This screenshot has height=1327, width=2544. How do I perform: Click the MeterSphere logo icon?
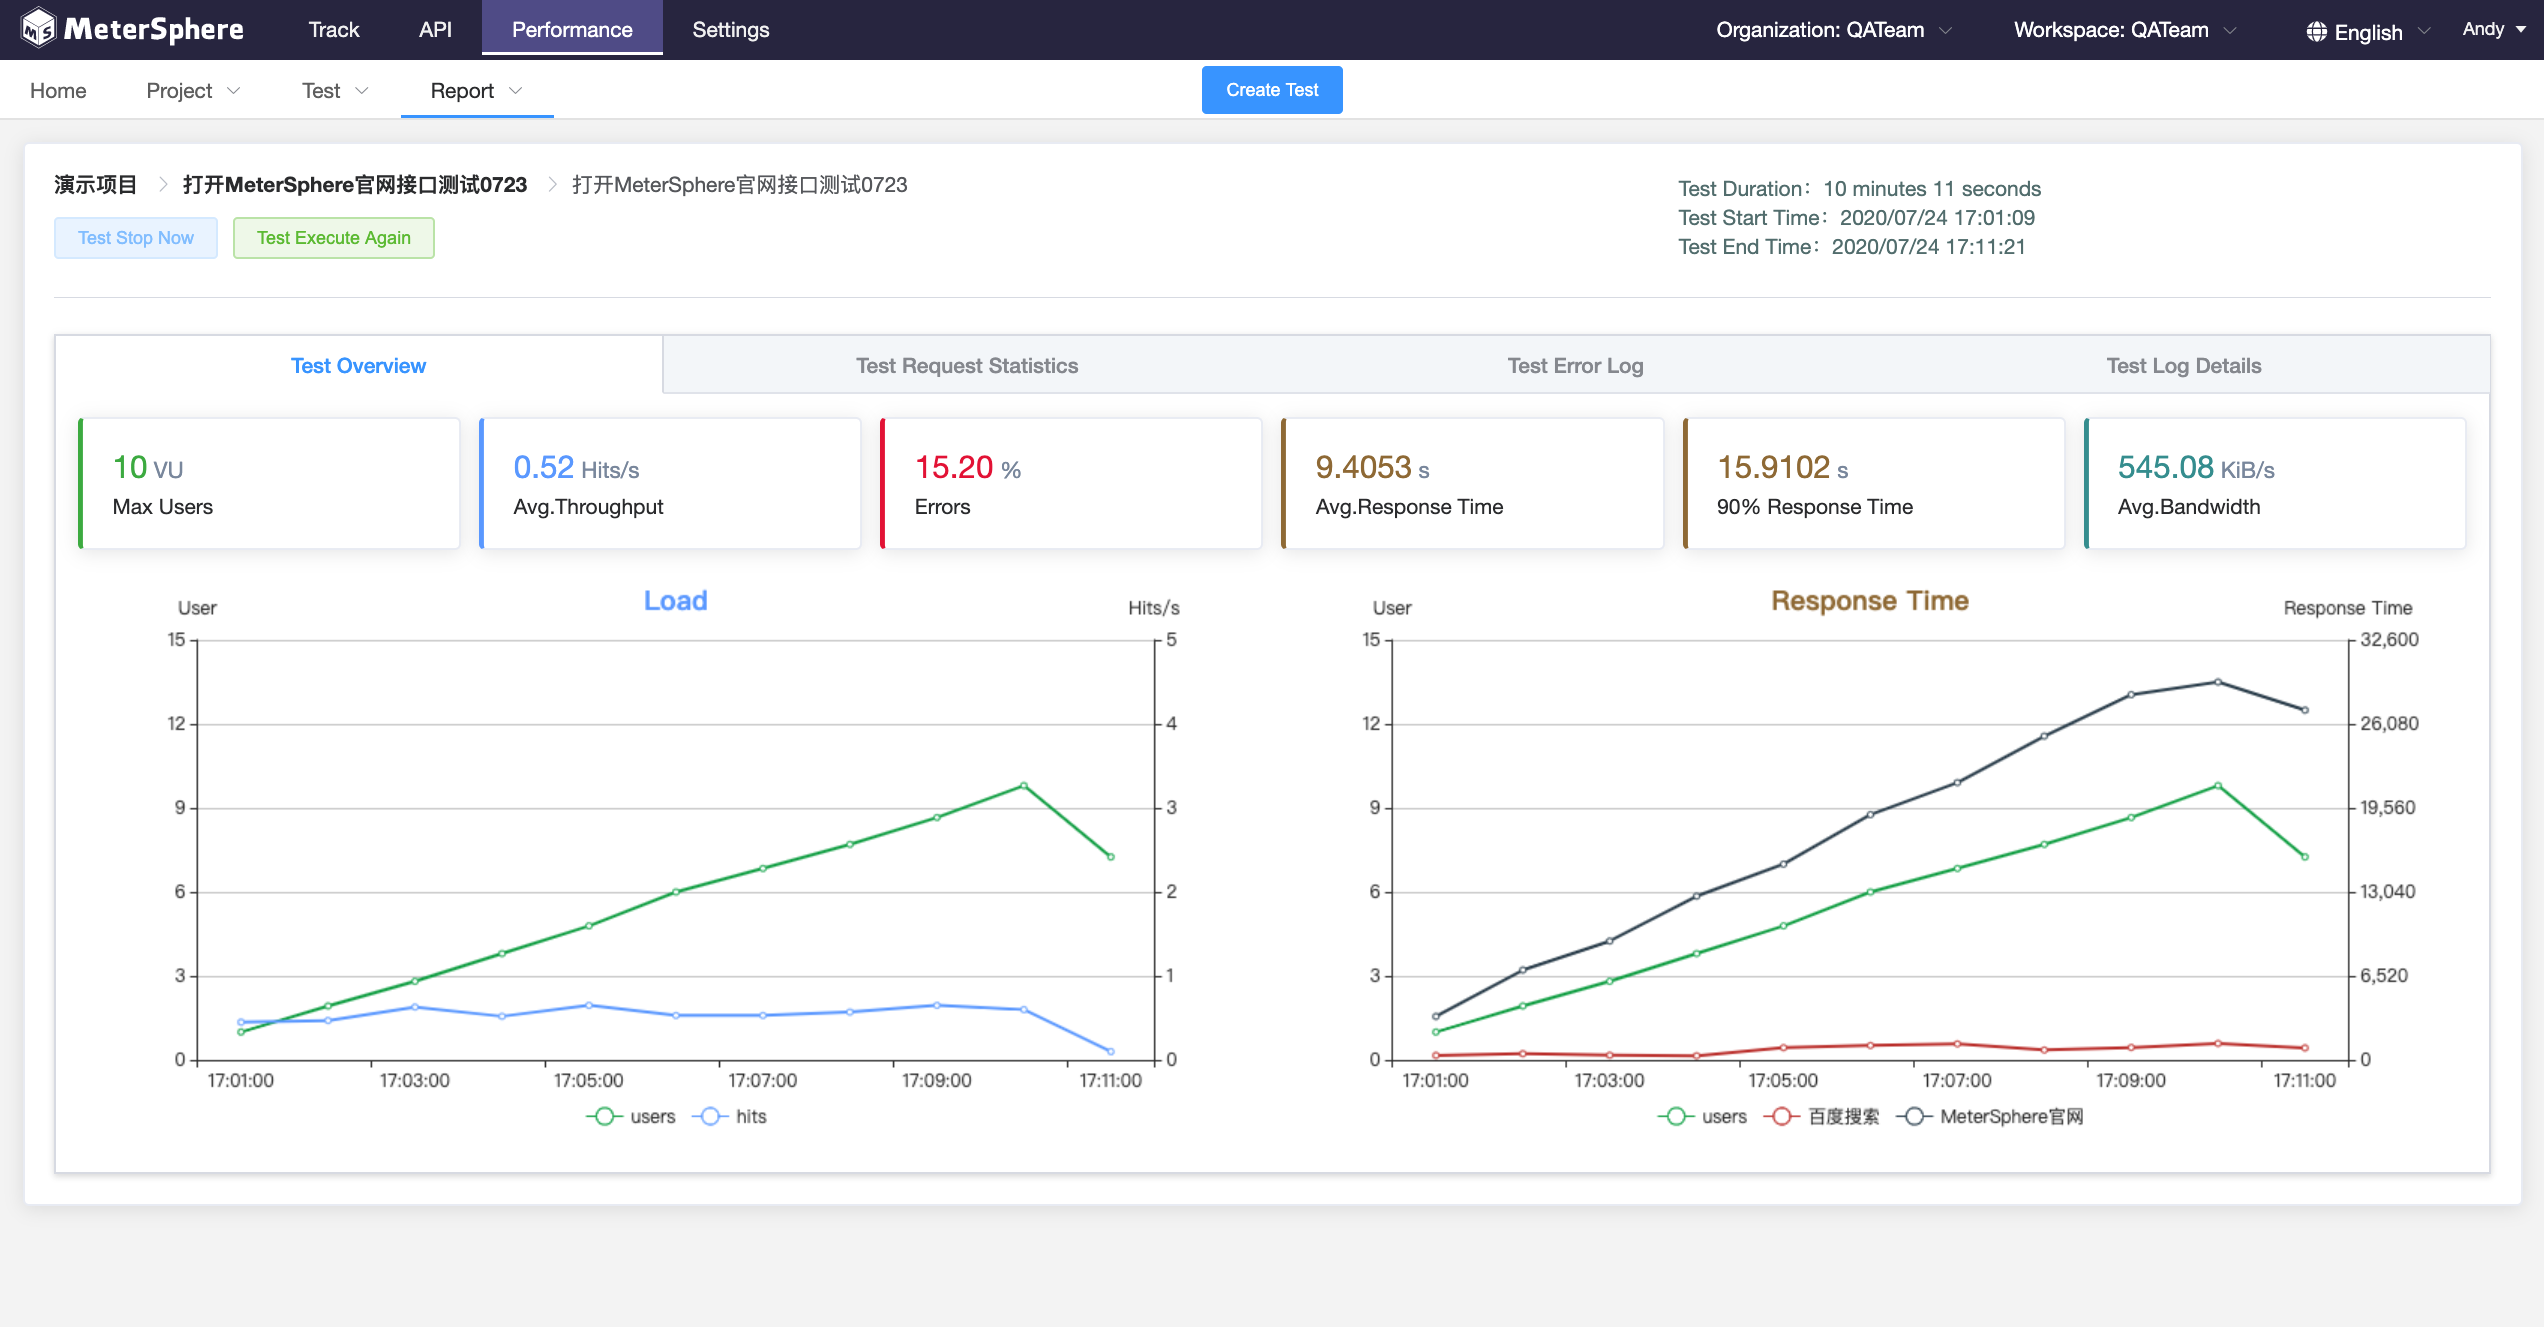pos(36,29)
